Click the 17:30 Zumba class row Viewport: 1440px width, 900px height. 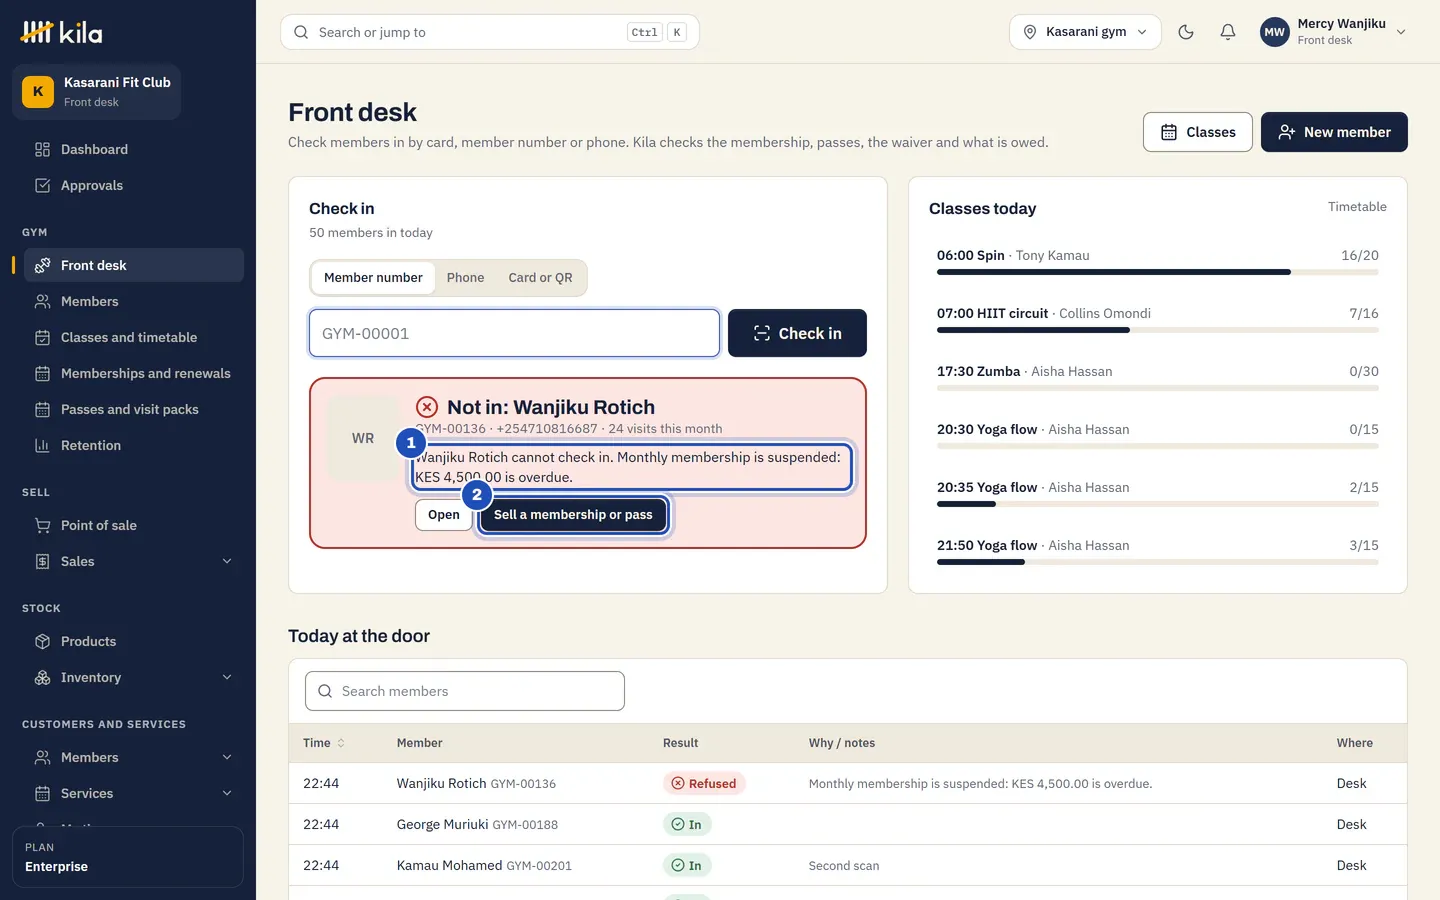(x=1158, y=377)
